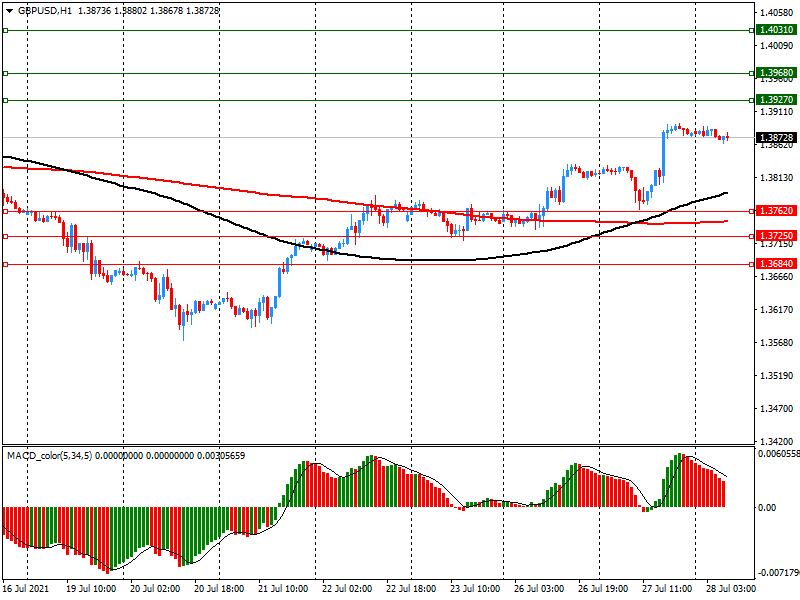Screen dimensions: 800x600
Task: Select the left handle of the 1.37620 line
Action: click(x=6, y=211)
